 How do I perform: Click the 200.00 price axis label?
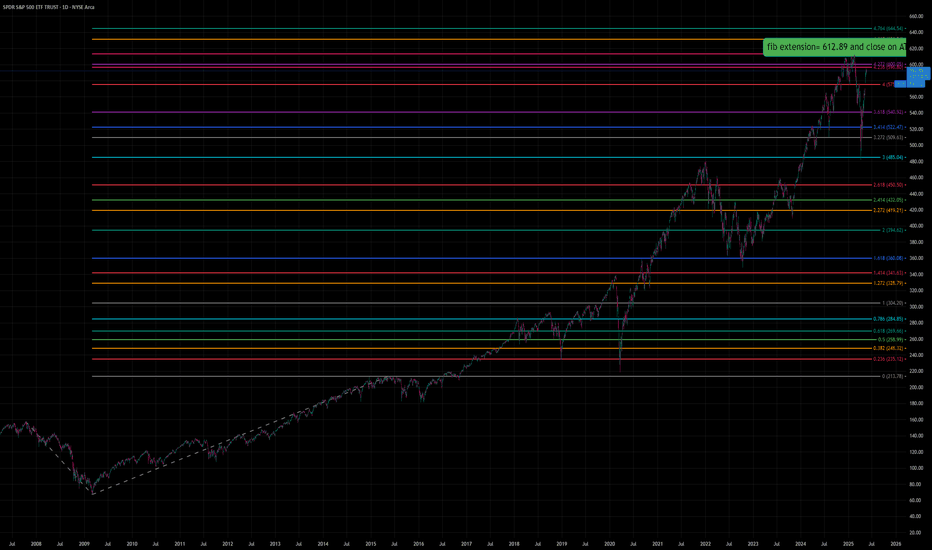(916, 387)
